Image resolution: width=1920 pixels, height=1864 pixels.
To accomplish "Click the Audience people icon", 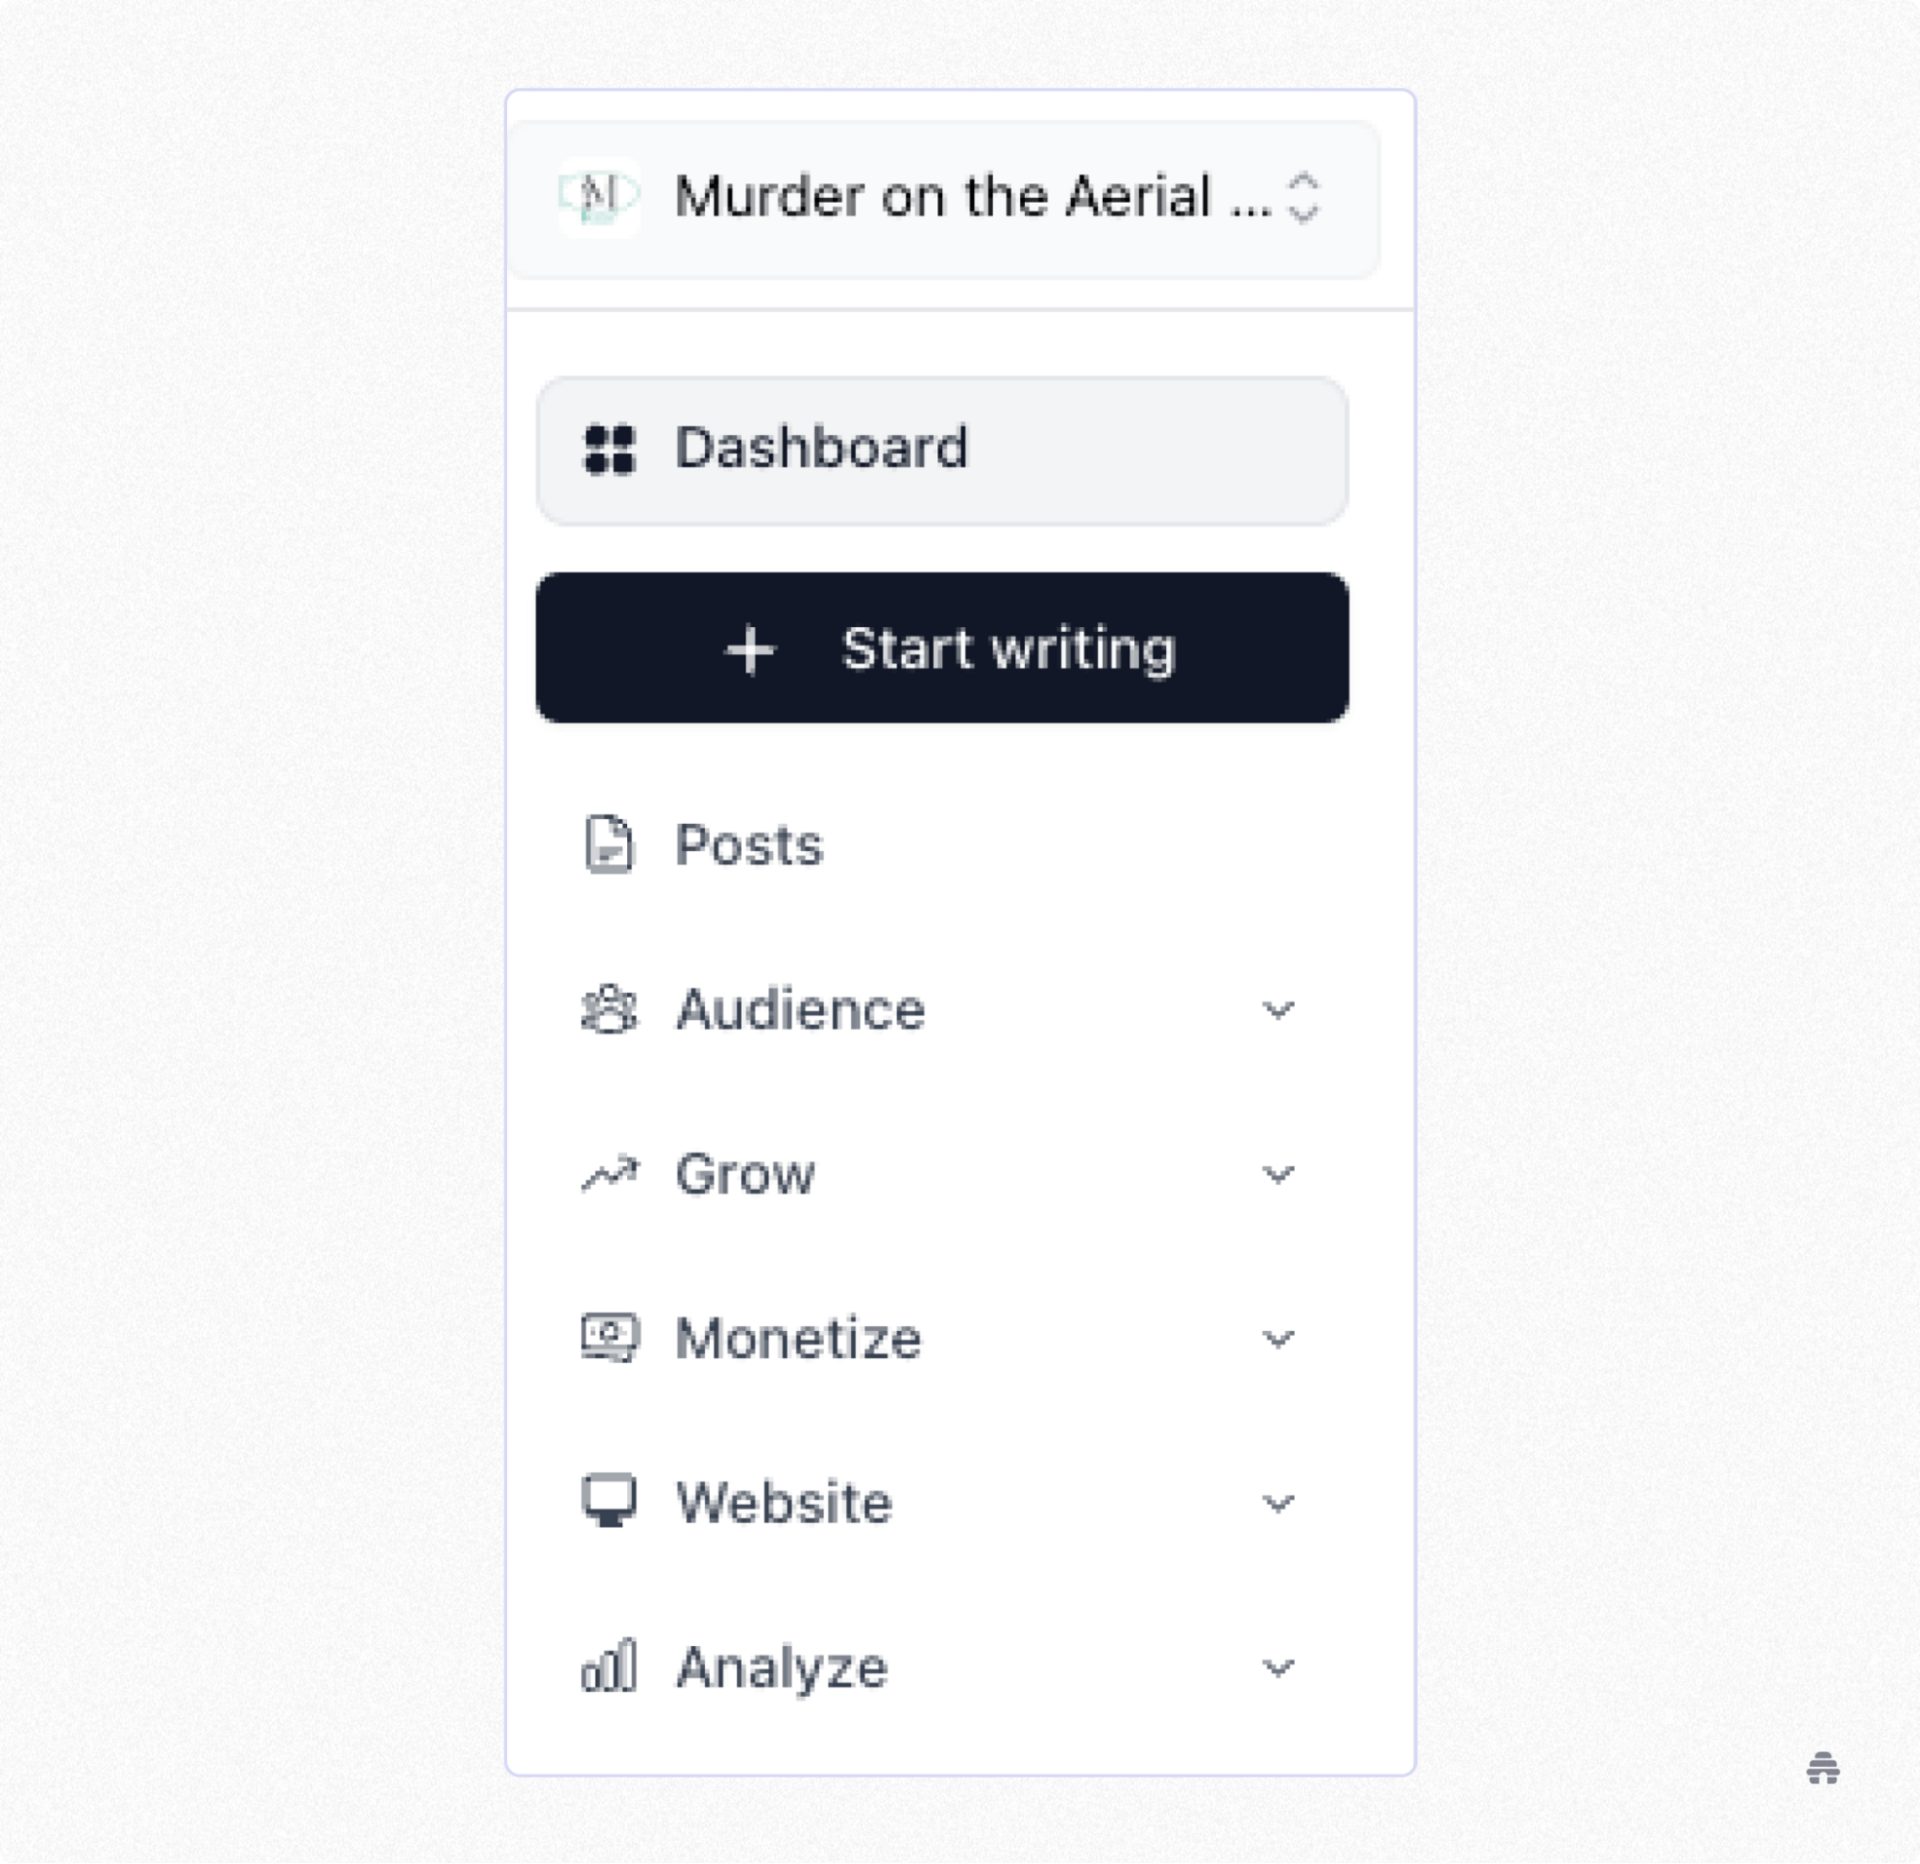I will pos(610,1010).
